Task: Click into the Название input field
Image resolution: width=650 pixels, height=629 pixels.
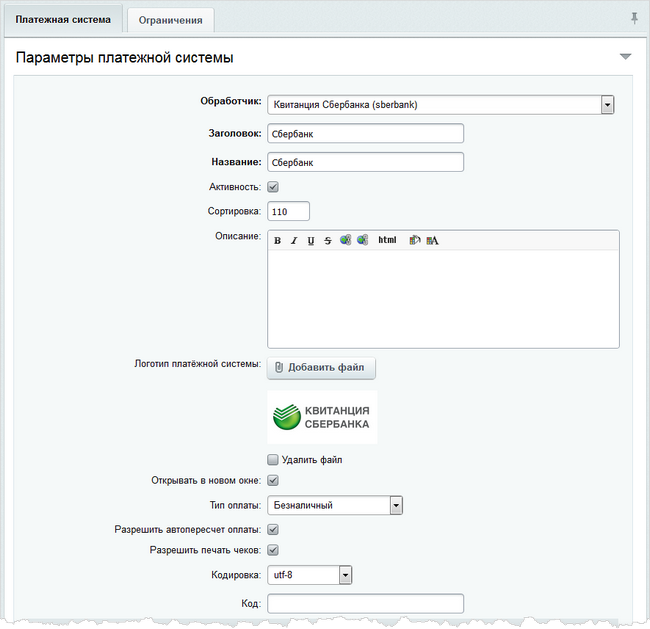Action: 366,162
